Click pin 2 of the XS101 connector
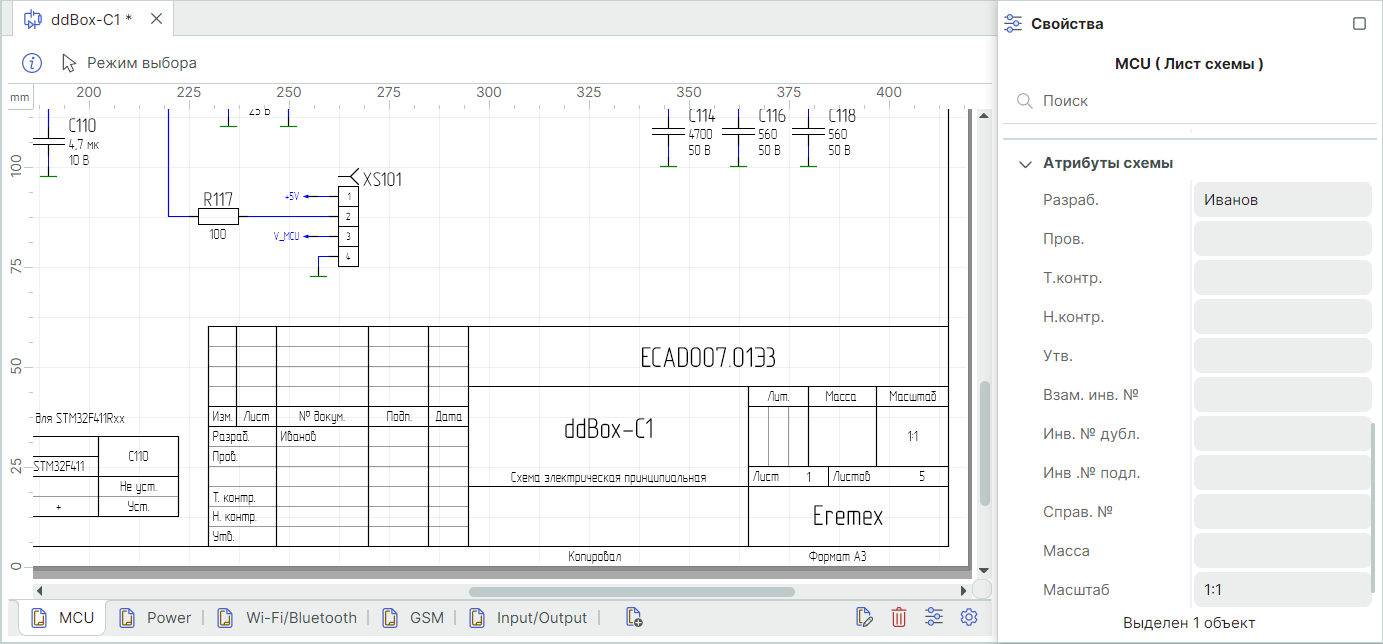Image resolution: width=1383 pixels, height=644 pixels. point(348,216)
